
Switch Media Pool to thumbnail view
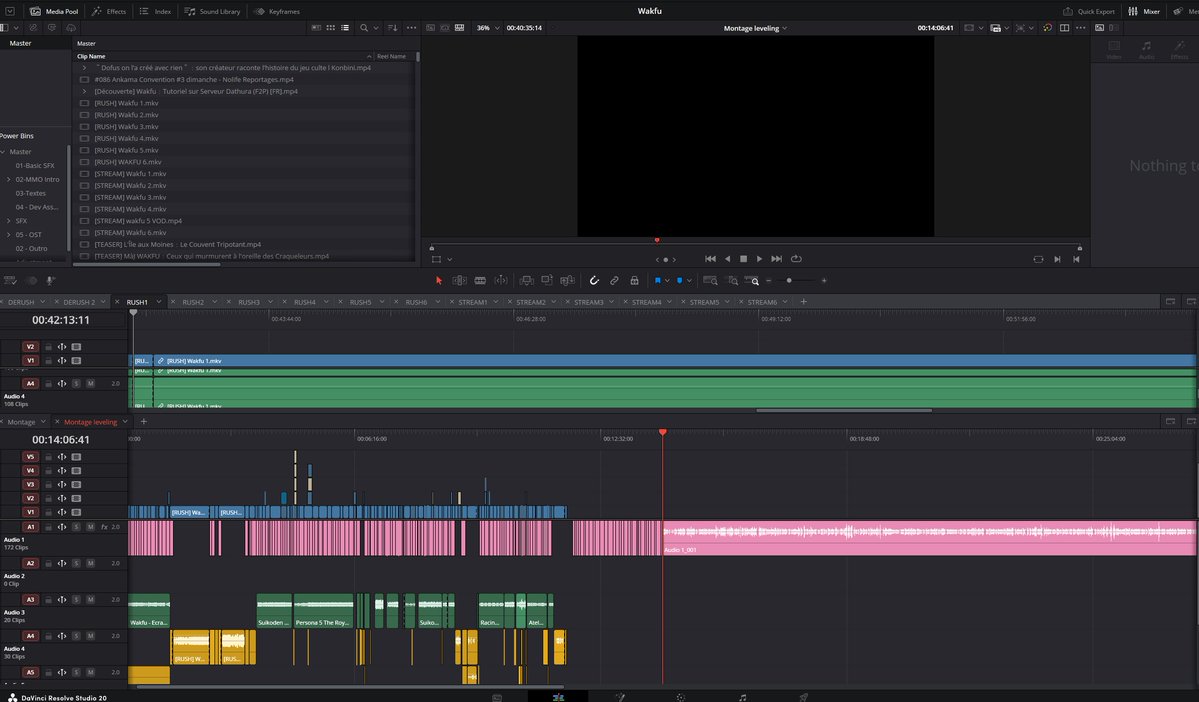(330, 28)
